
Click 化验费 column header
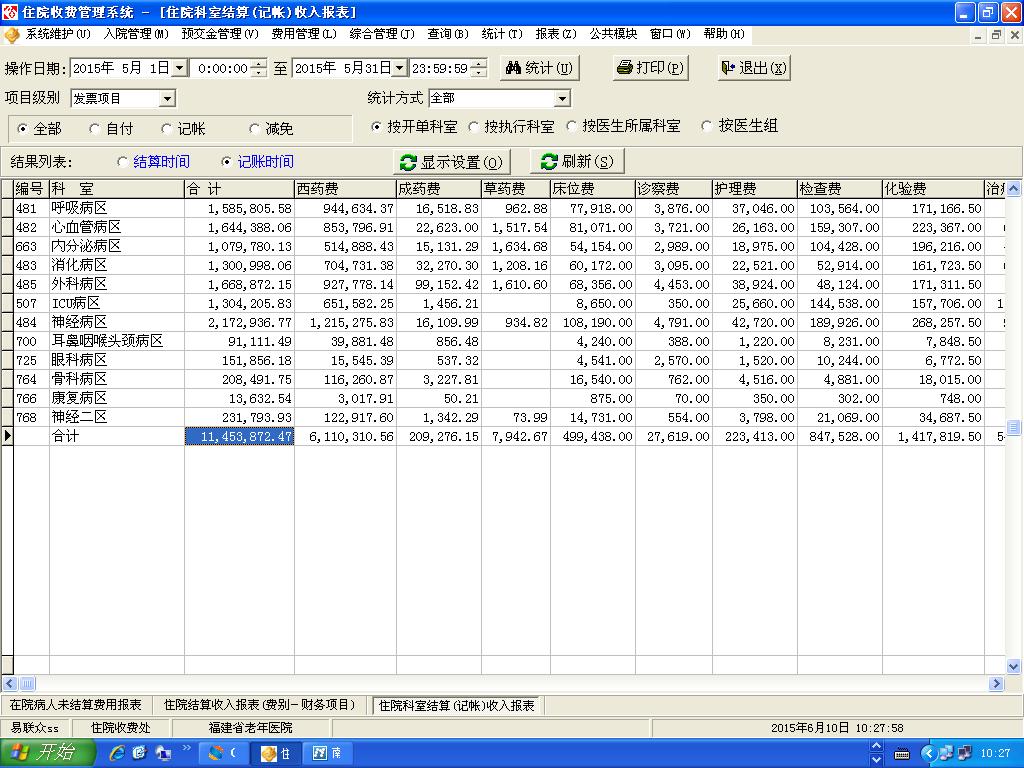pyautogui.click(x=933, y=189)
